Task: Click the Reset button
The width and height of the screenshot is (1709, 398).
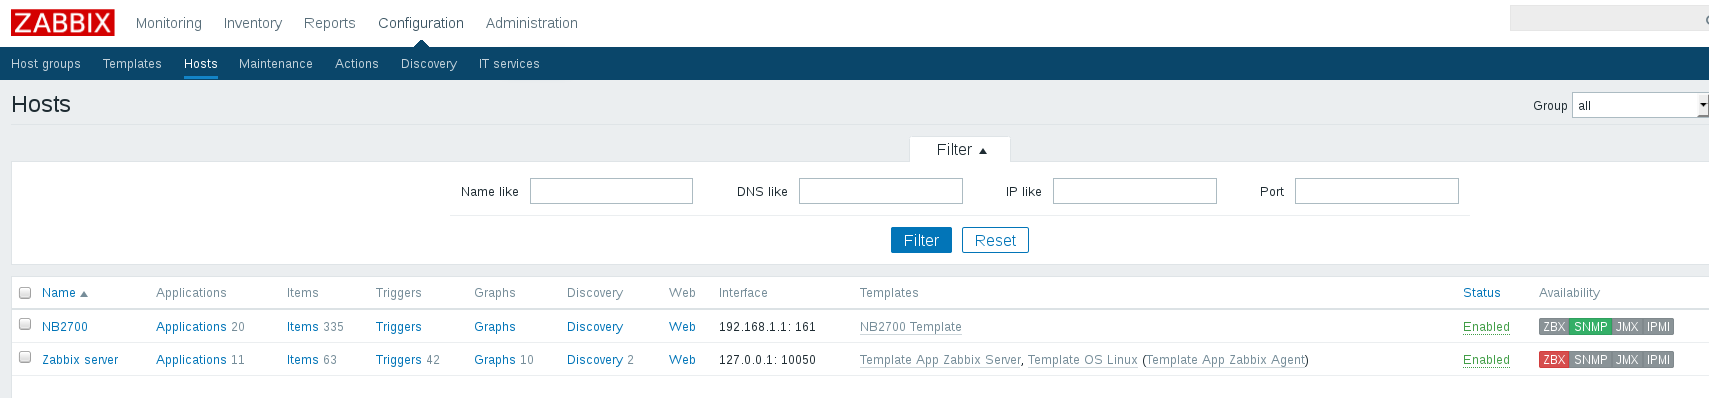Action: tap(995, 240)
